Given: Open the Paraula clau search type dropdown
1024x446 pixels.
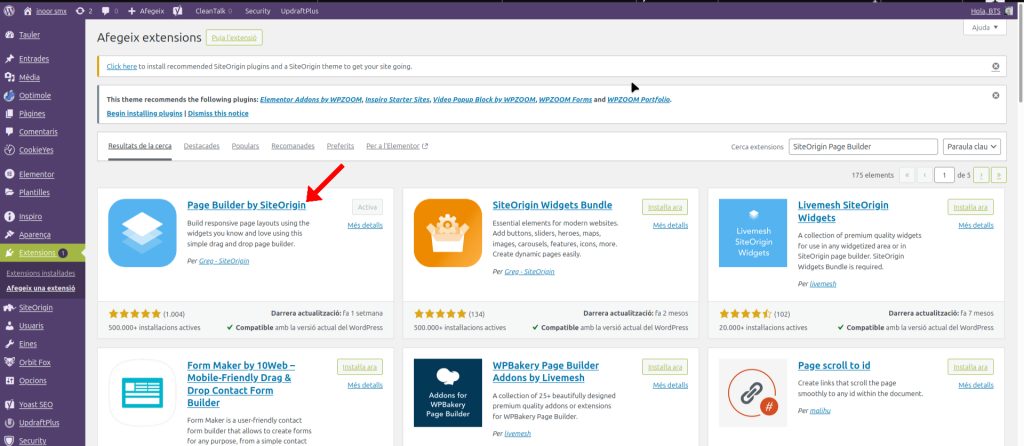Looking at the screenshot, I should [971, 146].
